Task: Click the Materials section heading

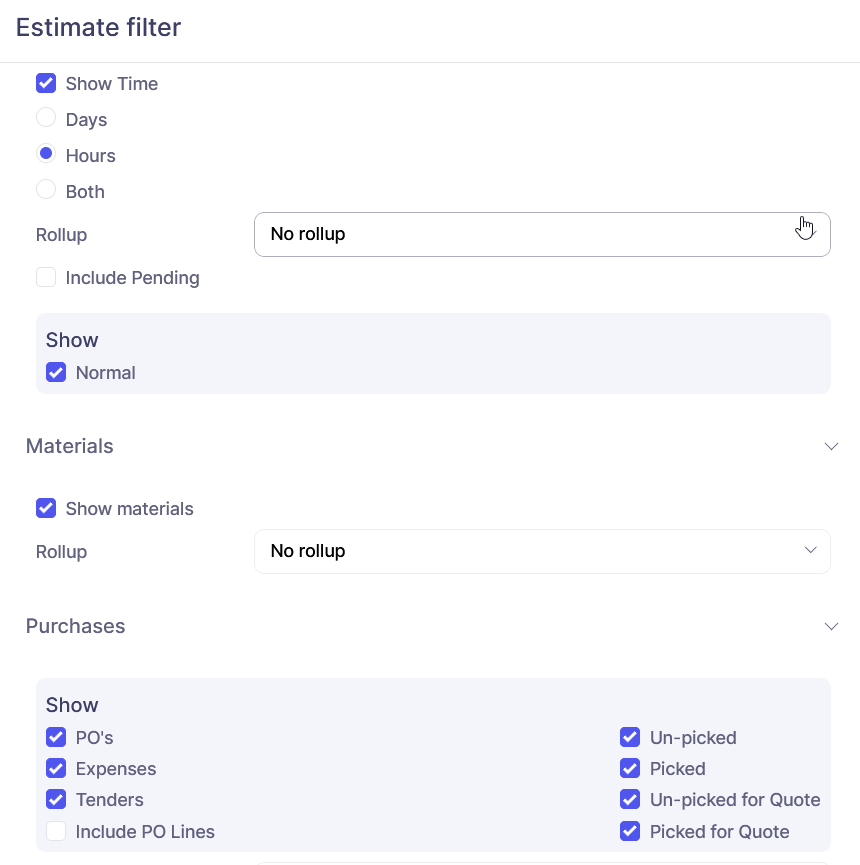Action: 70,446
